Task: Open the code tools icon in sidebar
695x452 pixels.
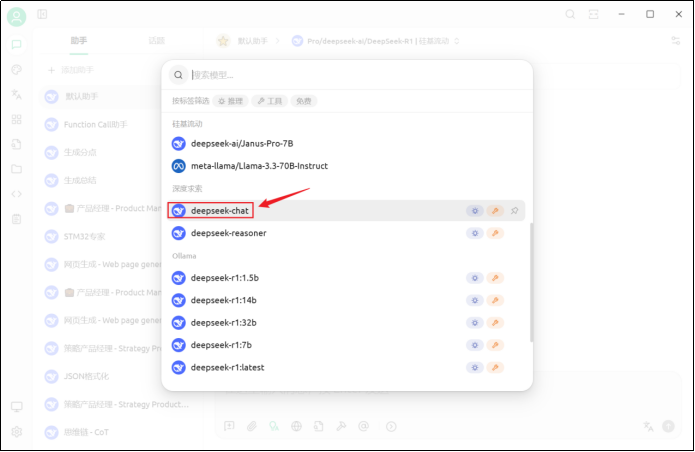Action: coord(16,194)
